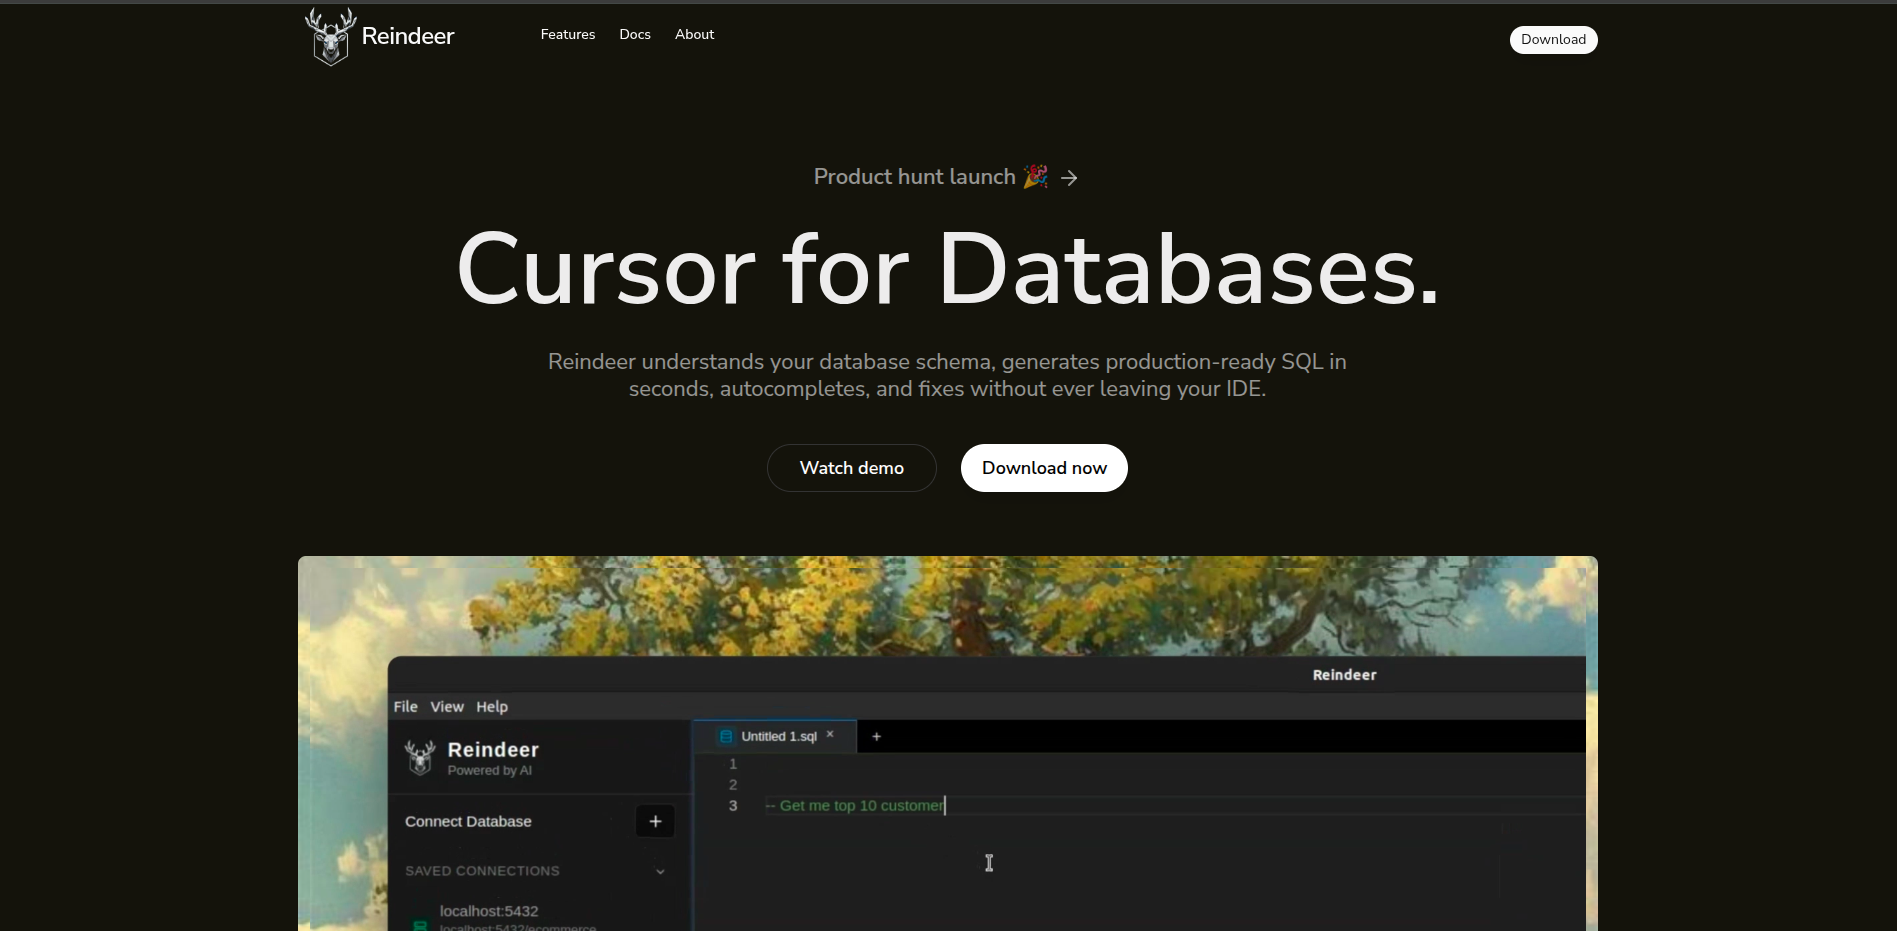Click the green localhost:5432 connection icon

(x=421, y=924)
